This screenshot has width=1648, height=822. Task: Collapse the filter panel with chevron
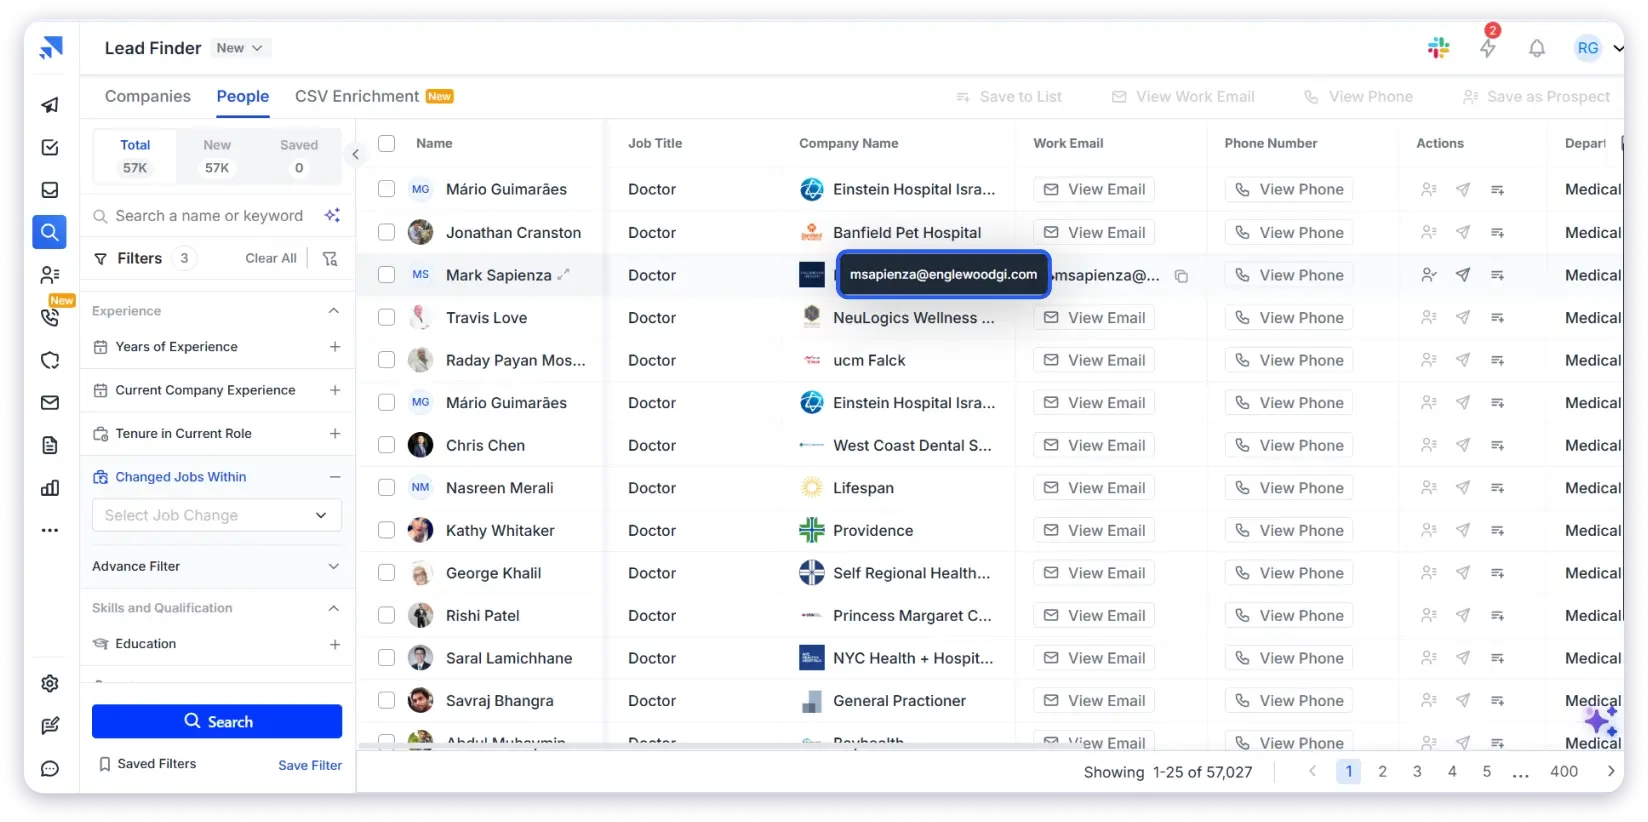coord(355,154)
